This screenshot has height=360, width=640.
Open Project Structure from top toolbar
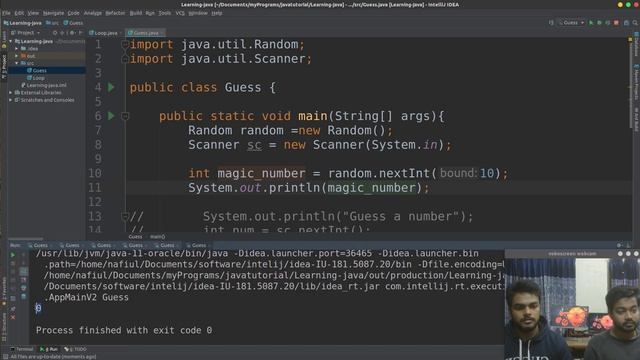[x=626, y=23]
